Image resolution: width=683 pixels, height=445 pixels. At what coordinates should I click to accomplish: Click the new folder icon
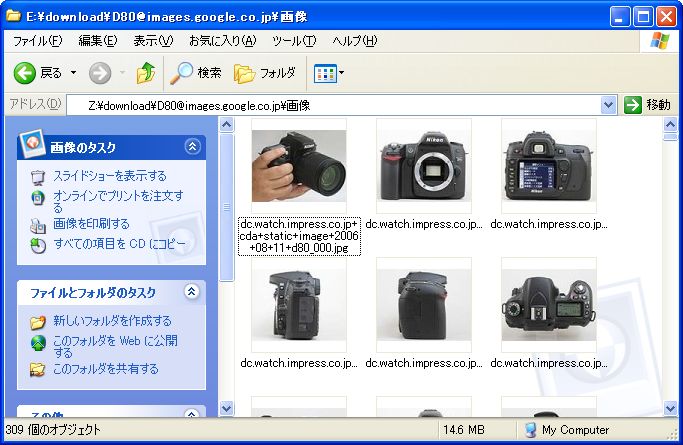click(38, 322)
